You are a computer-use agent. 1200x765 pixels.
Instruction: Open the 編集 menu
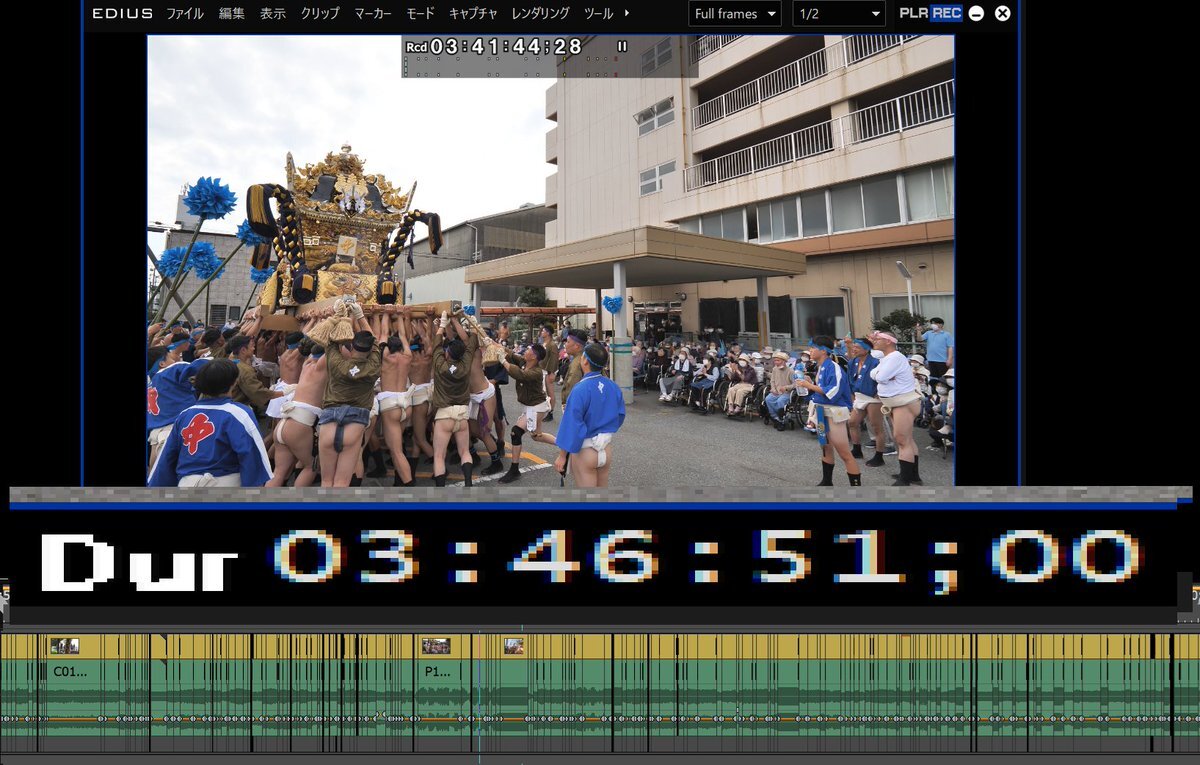coord(232,14)
